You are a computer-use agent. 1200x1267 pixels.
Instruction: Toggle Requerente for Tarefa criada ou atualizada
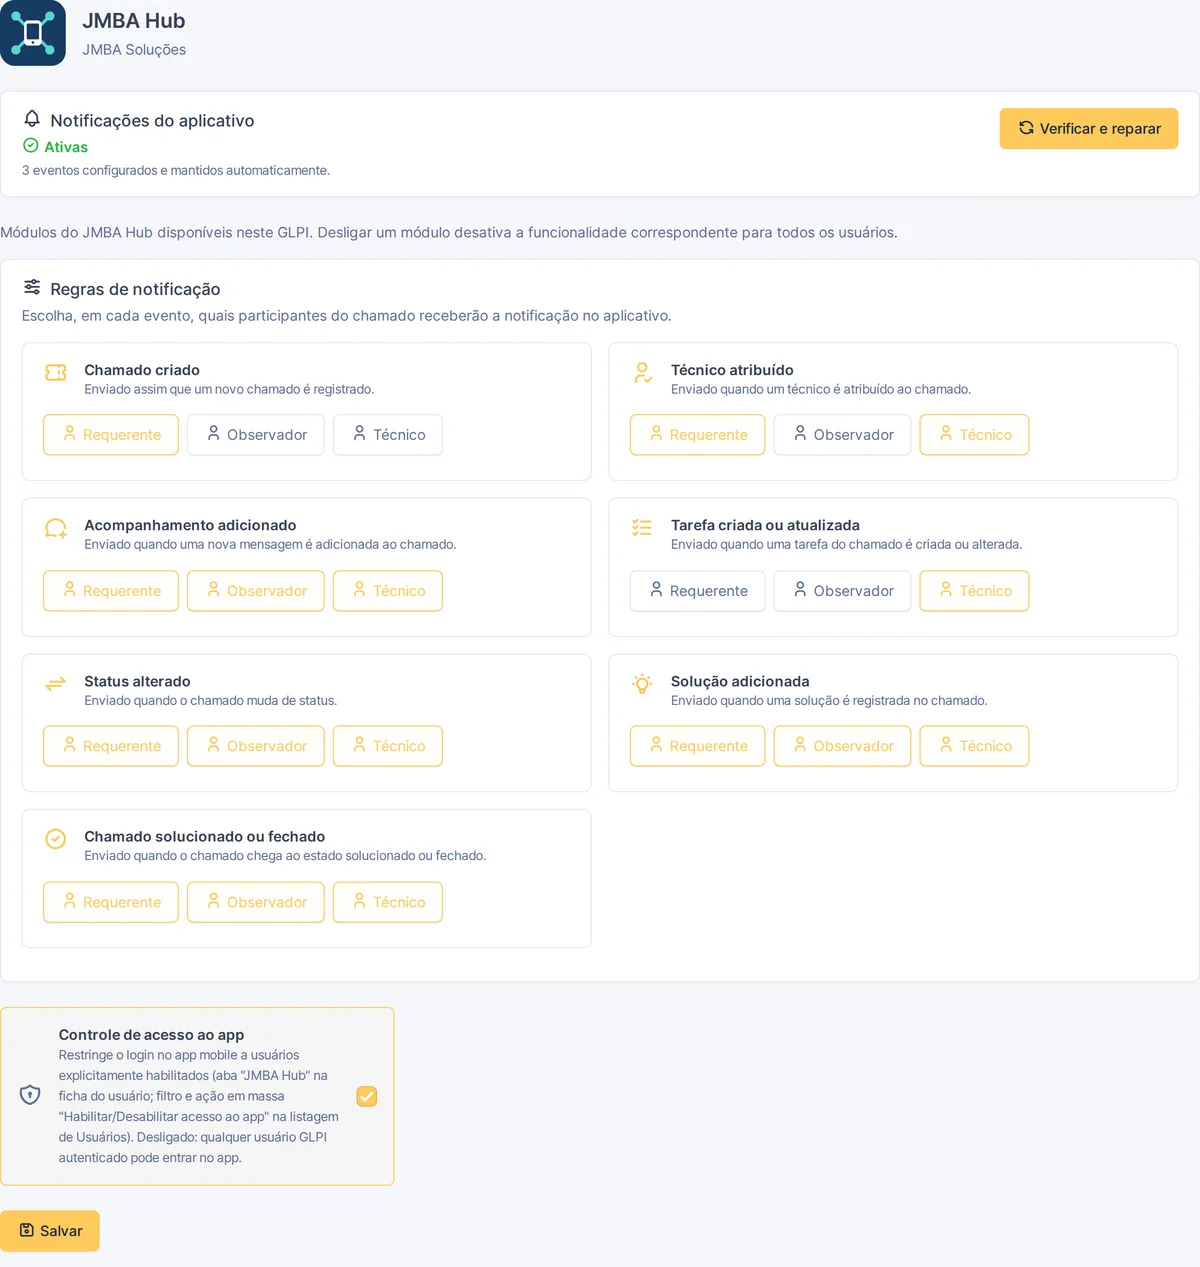coord(698,591)
